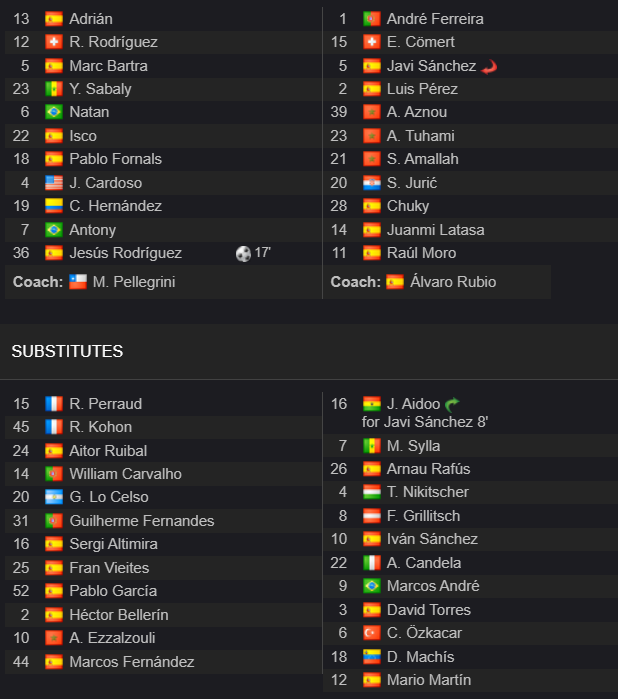Click the Croatia flag next to S. Jurić
Viewport: 618px width, 699px height.
[371, 183]
